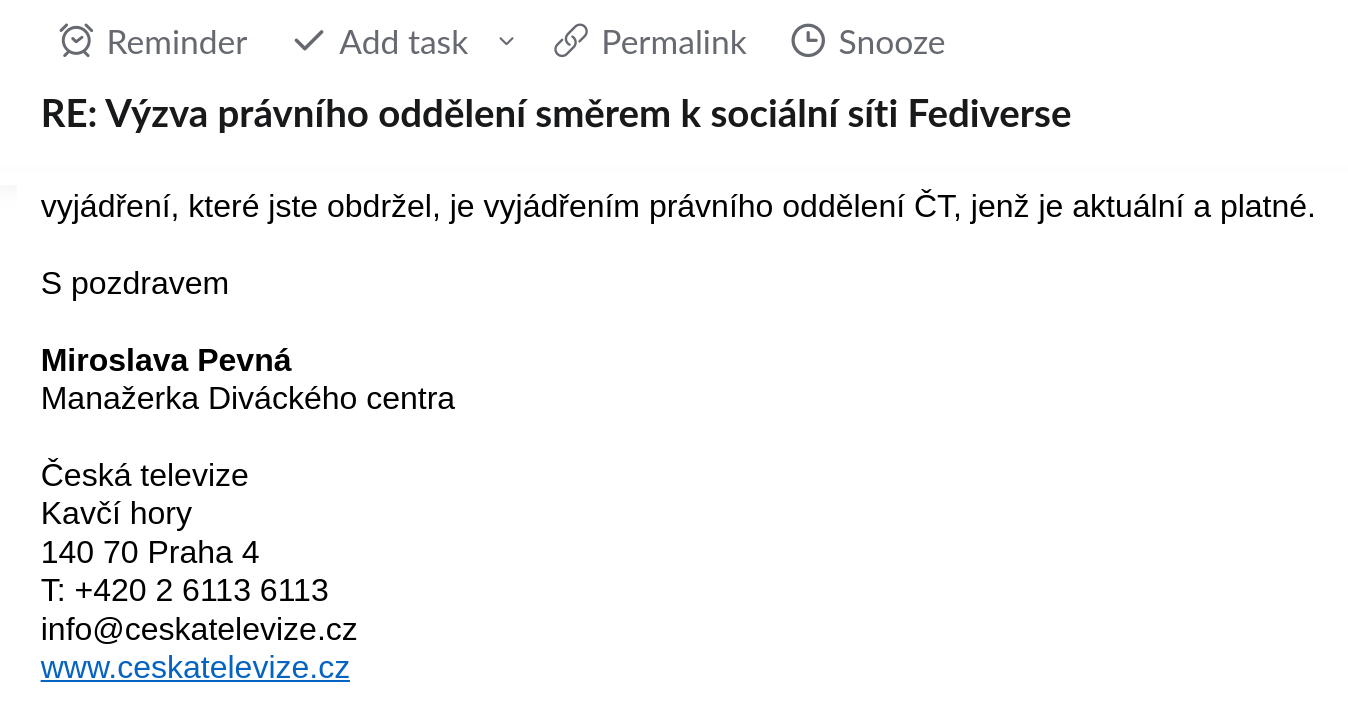Click the info@ceskatelevize.cz email address
The height and width of the screenshot is (710, 1348).
[199, 629]
